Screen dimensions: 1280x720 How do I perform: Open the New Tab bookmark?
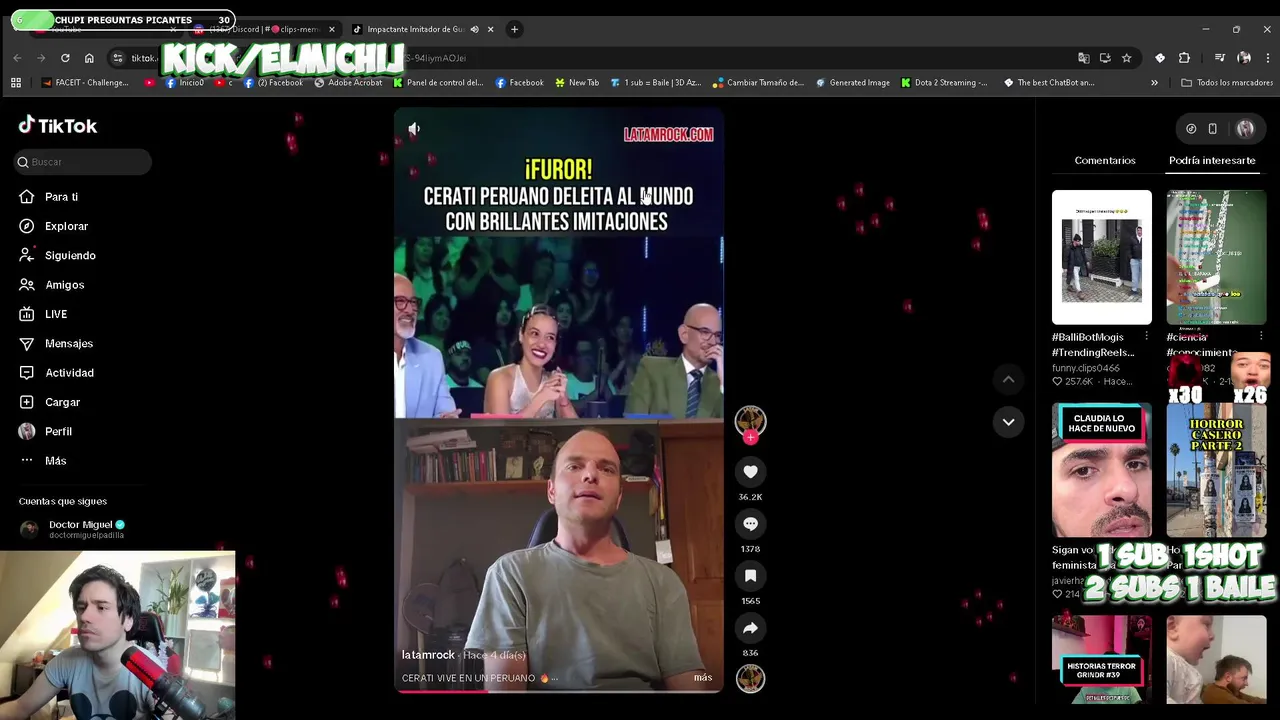(x=576, y=83)
